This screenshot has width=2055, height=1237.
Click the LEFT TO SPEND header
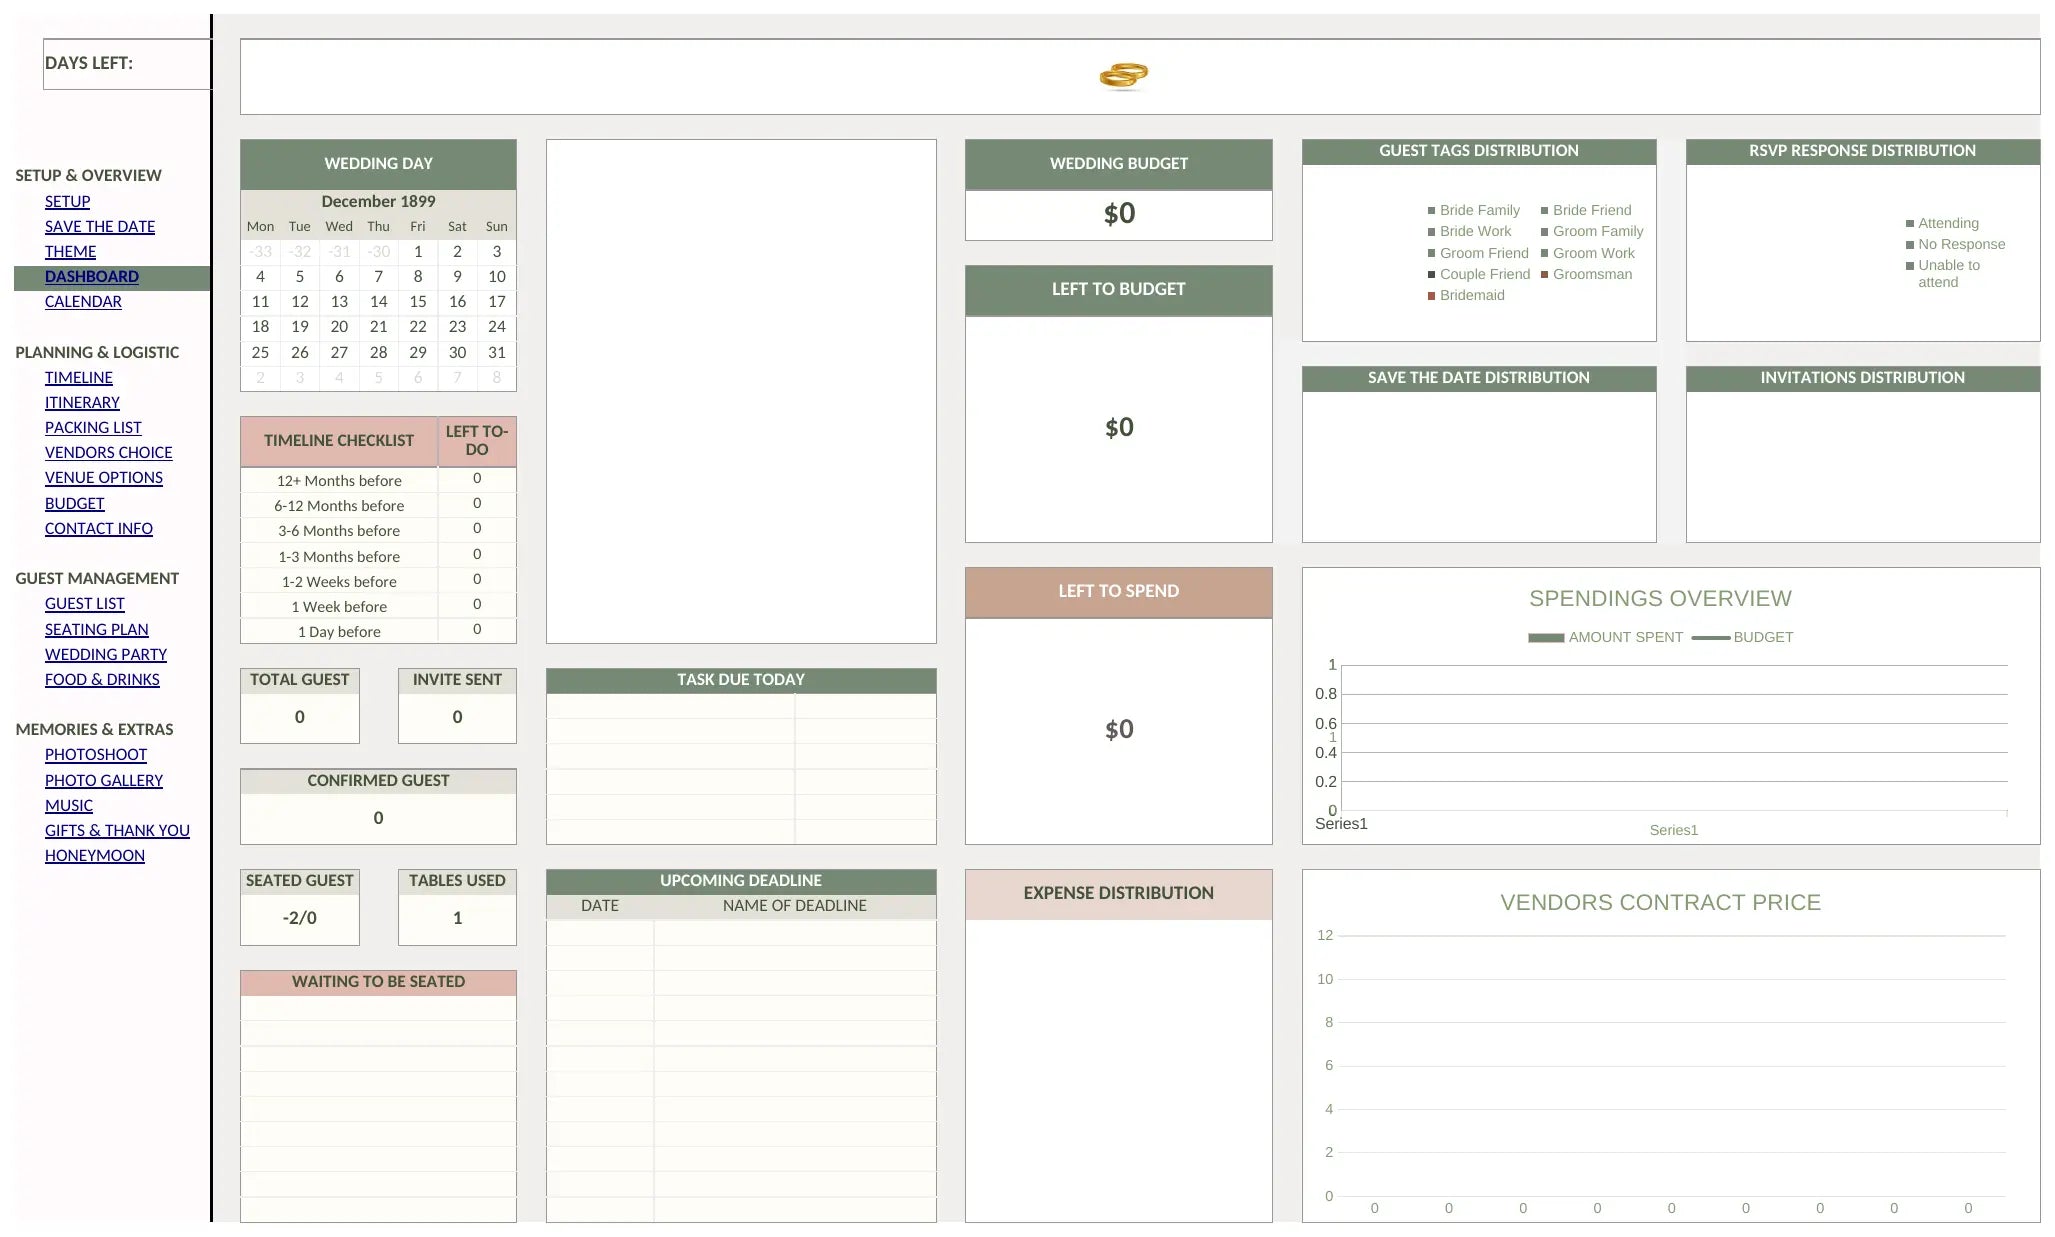pos(1119,592)
